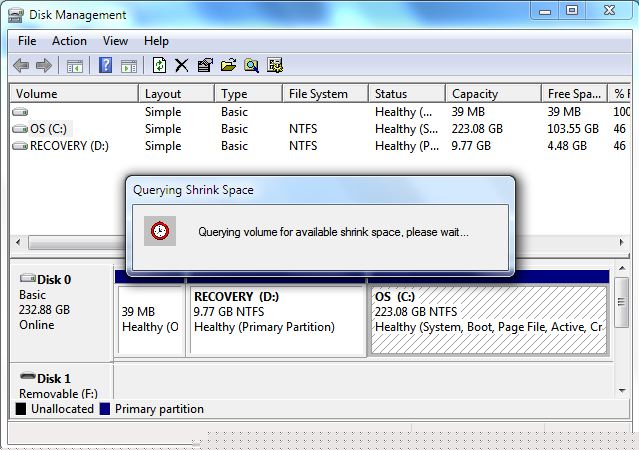The width and height of the screenshot is (639, 450).
Task: Click the Disk 0 Basic label panel
Action: [61, 312]
